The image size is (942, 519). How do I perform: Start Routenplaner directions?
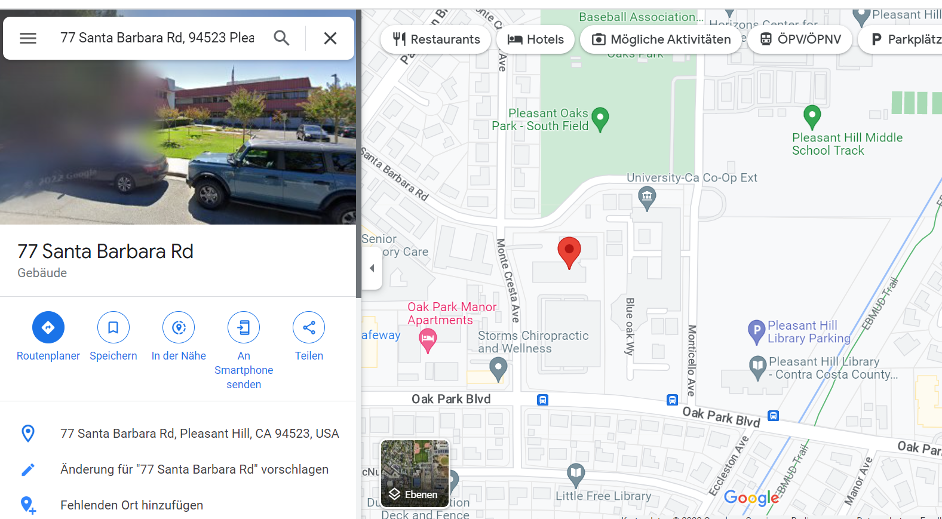[x=48, y=327]
